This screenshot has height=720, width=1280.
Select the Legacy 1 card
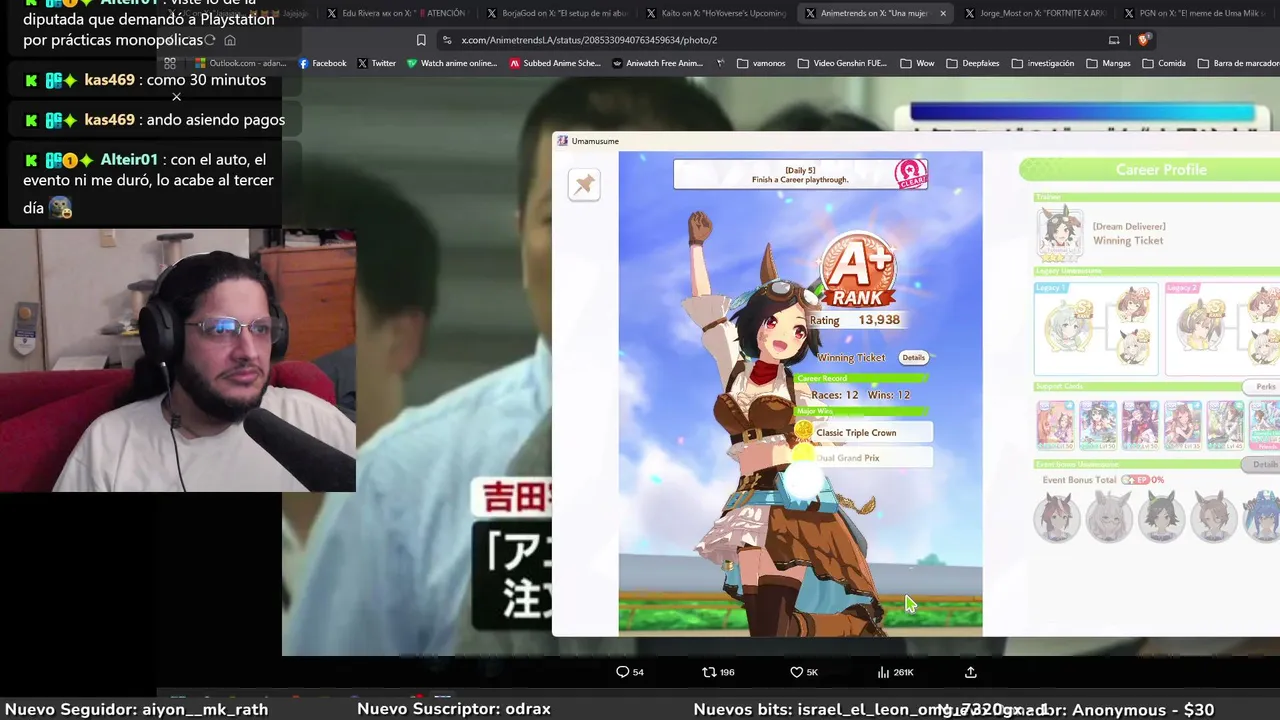coord(1096,329)
